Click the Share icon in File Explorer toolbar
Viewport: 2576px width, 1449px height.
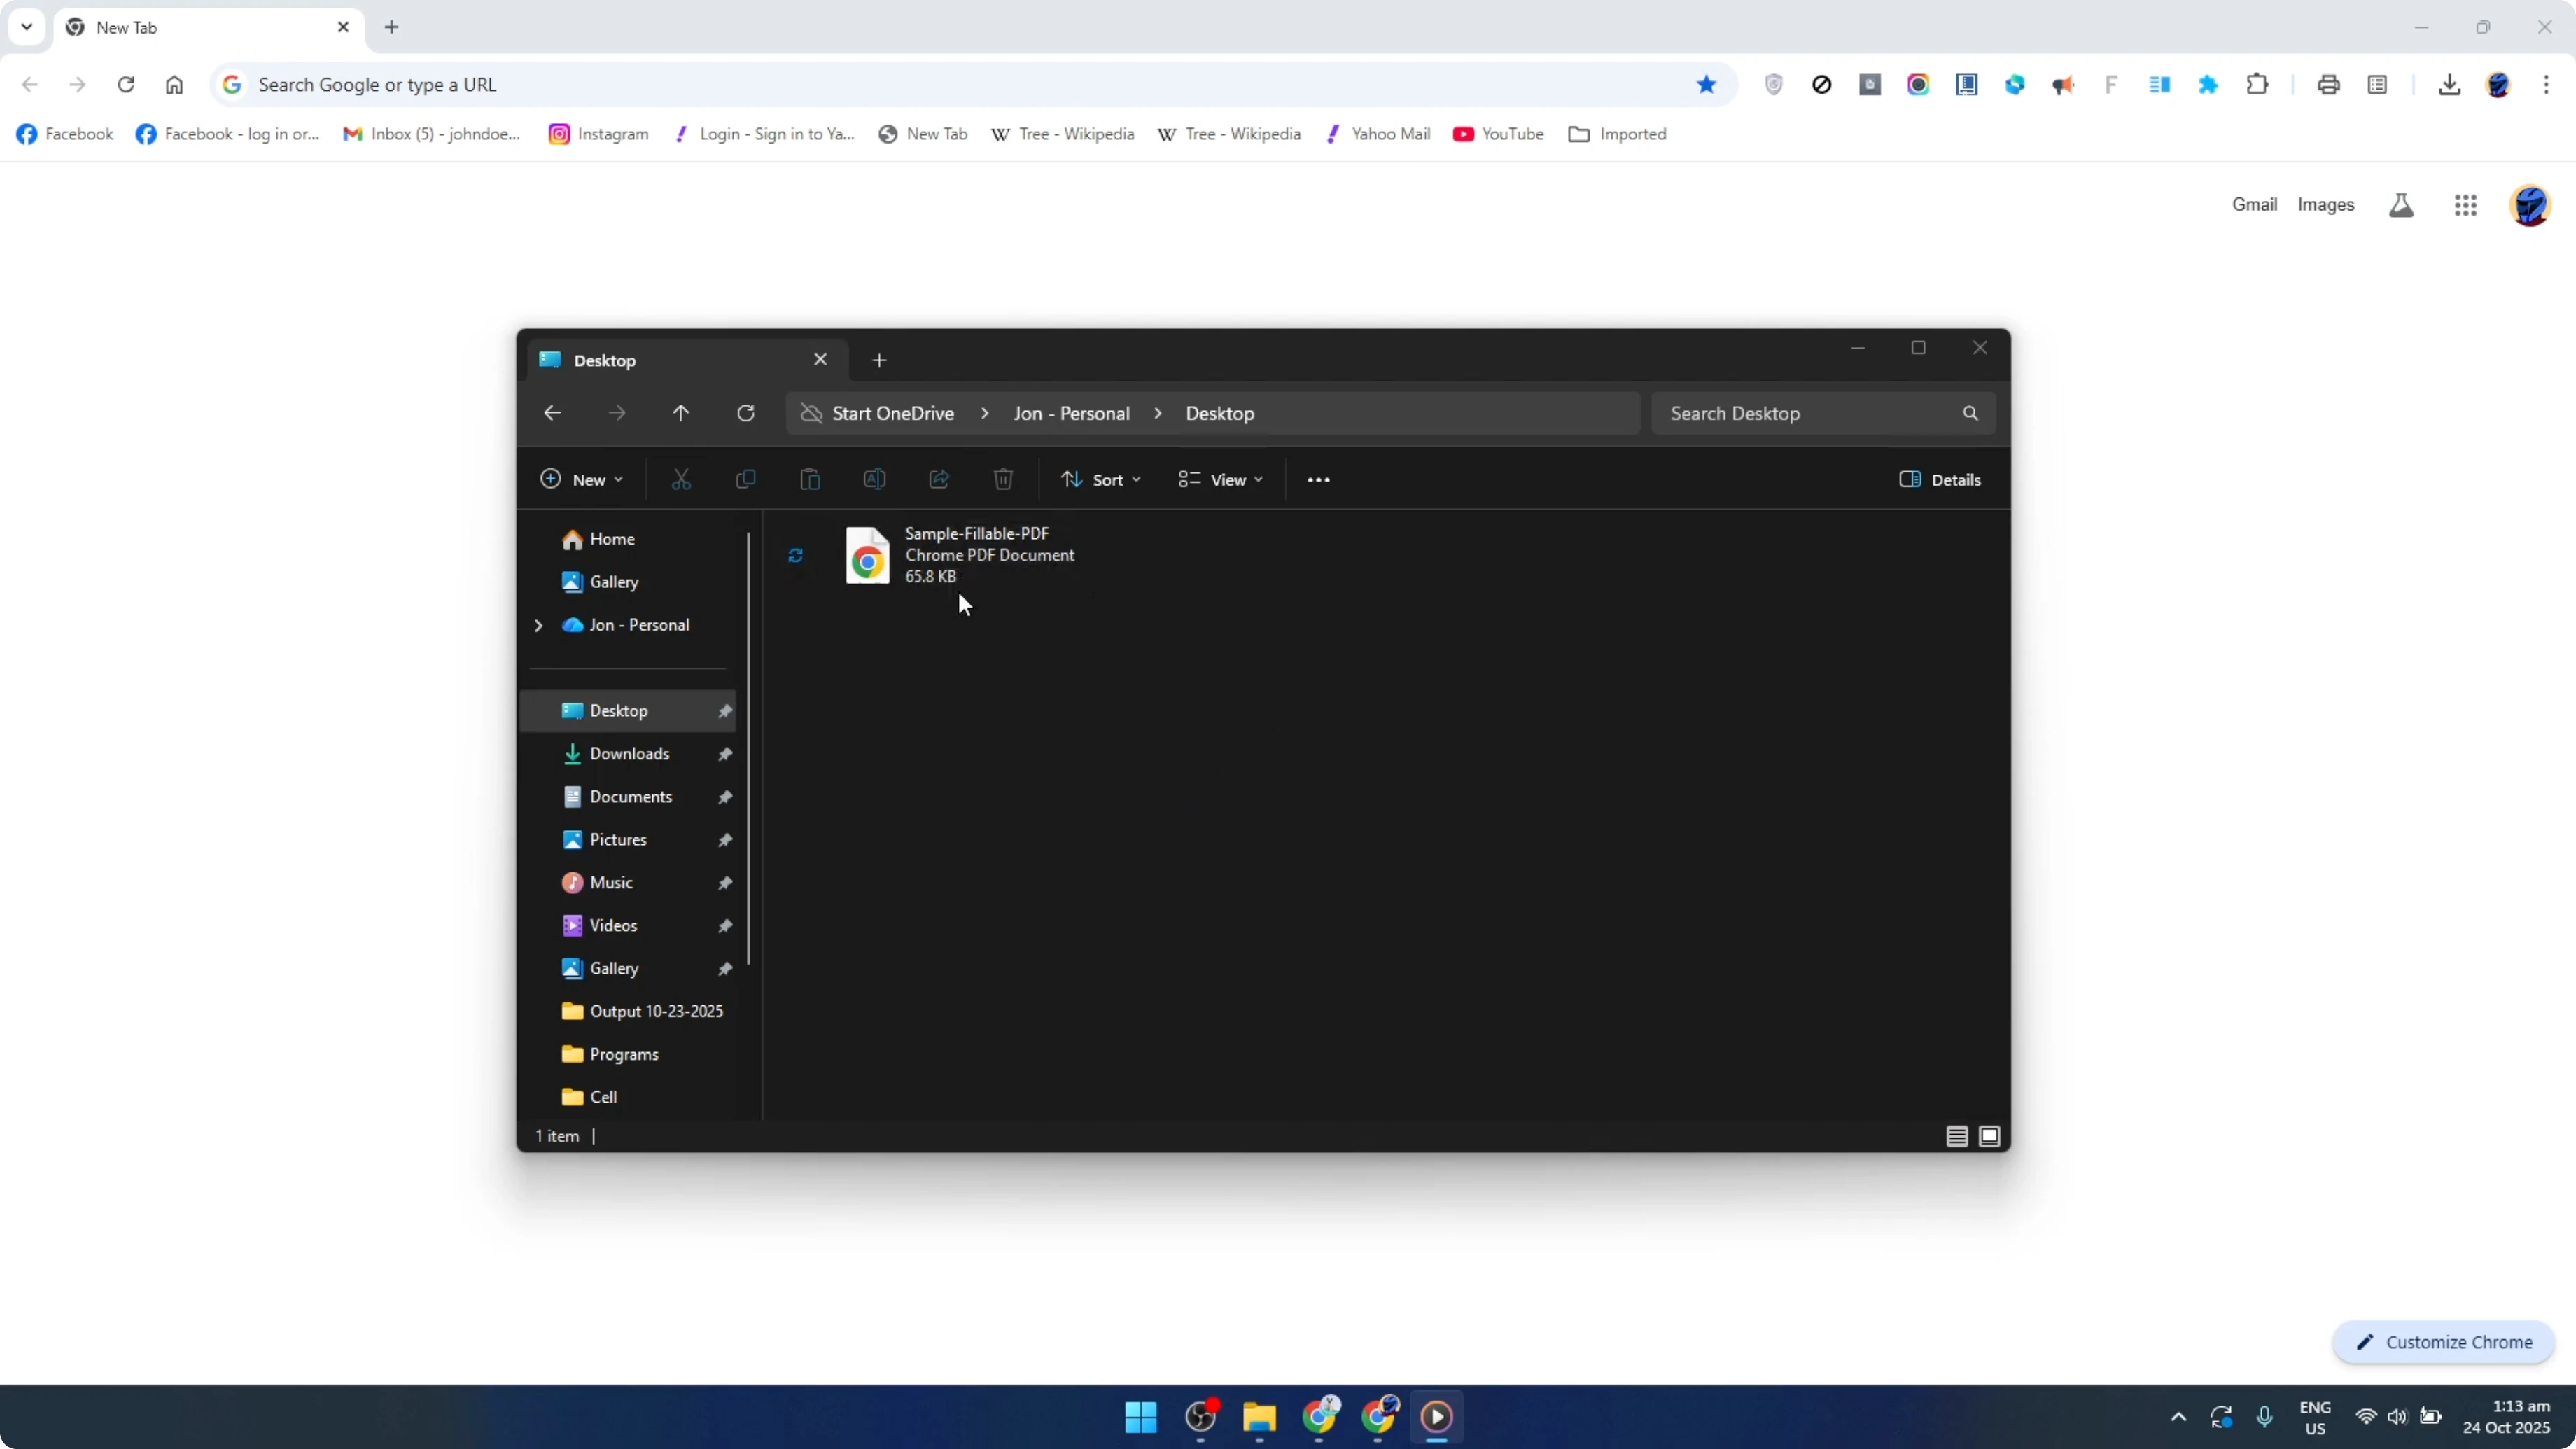pos(939,479)
